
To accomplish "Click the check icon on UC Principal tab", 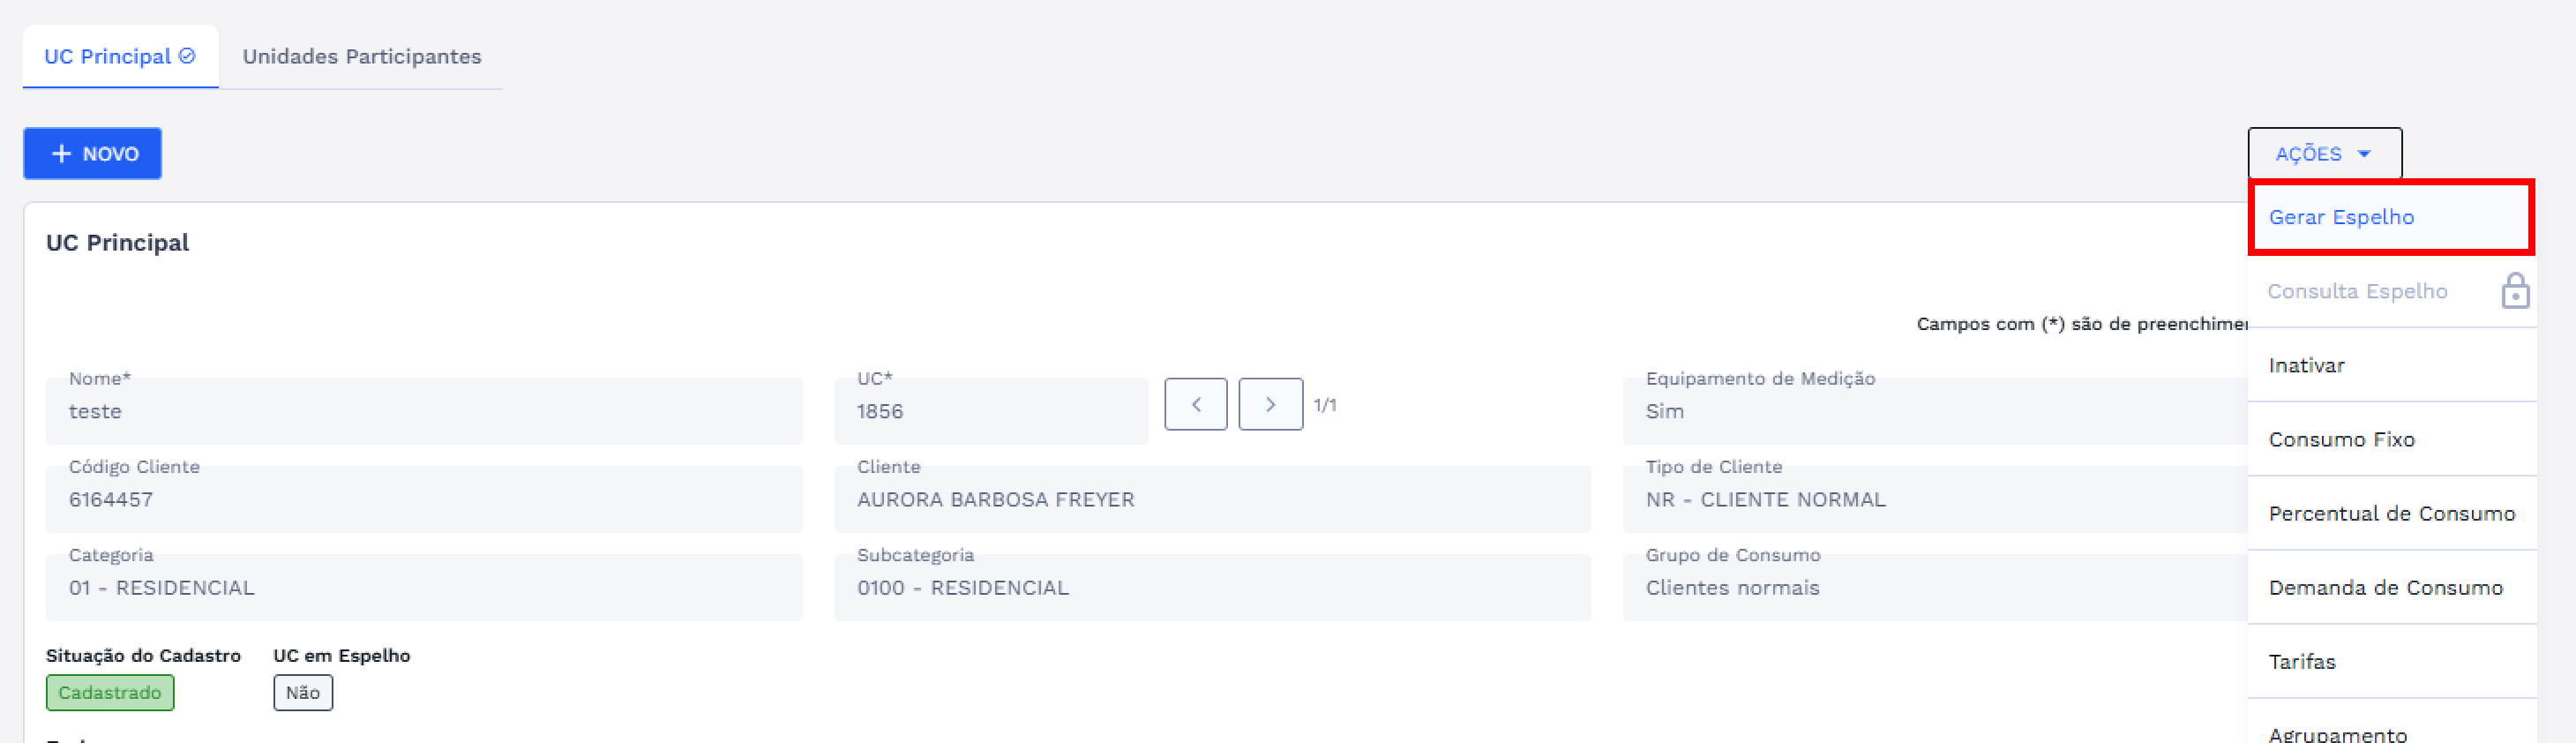I will 187,56.
